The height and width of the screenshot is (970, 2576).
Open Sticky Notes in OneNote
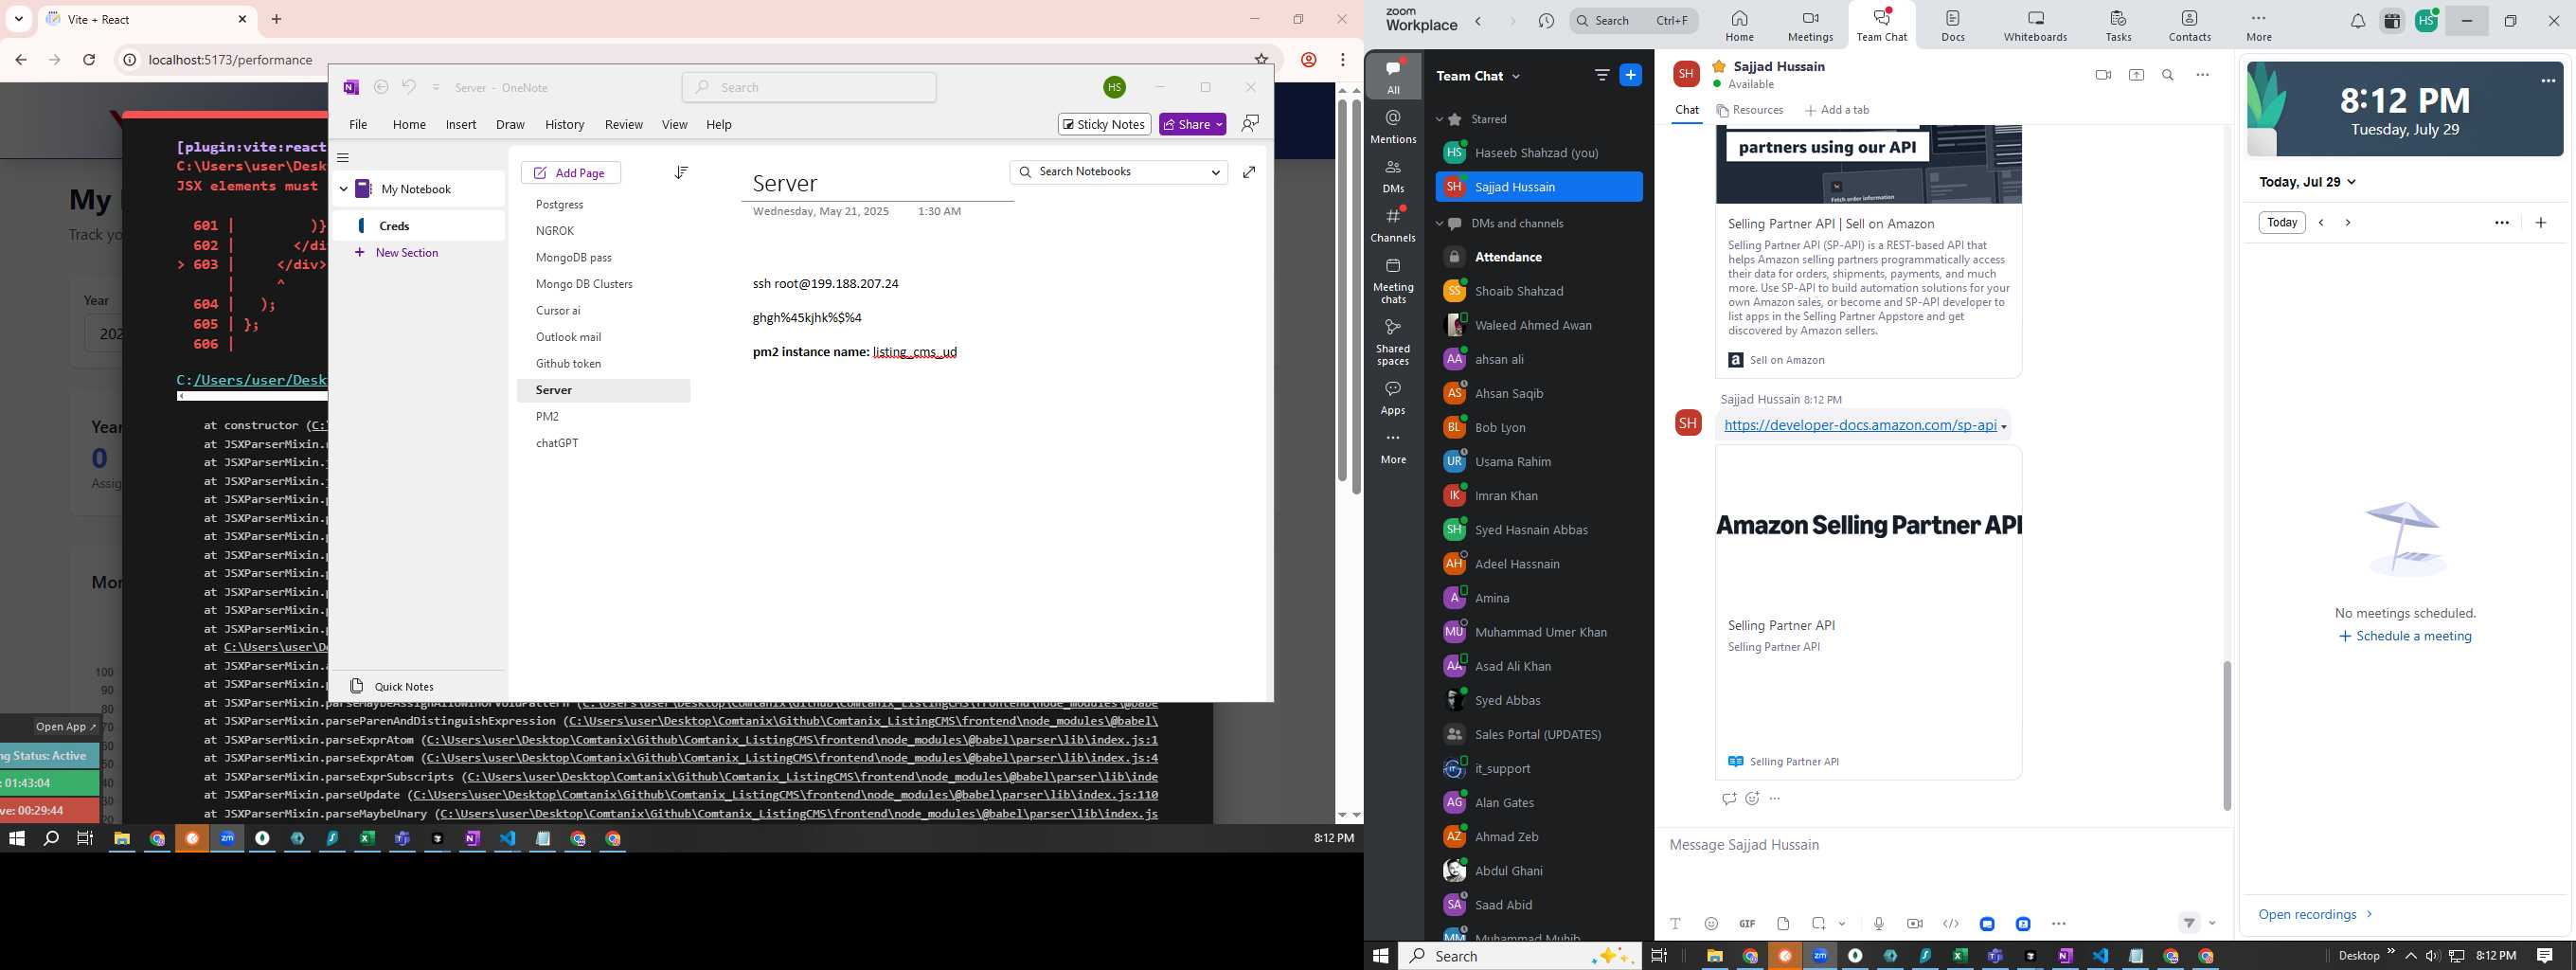(x=1104, y=124)
